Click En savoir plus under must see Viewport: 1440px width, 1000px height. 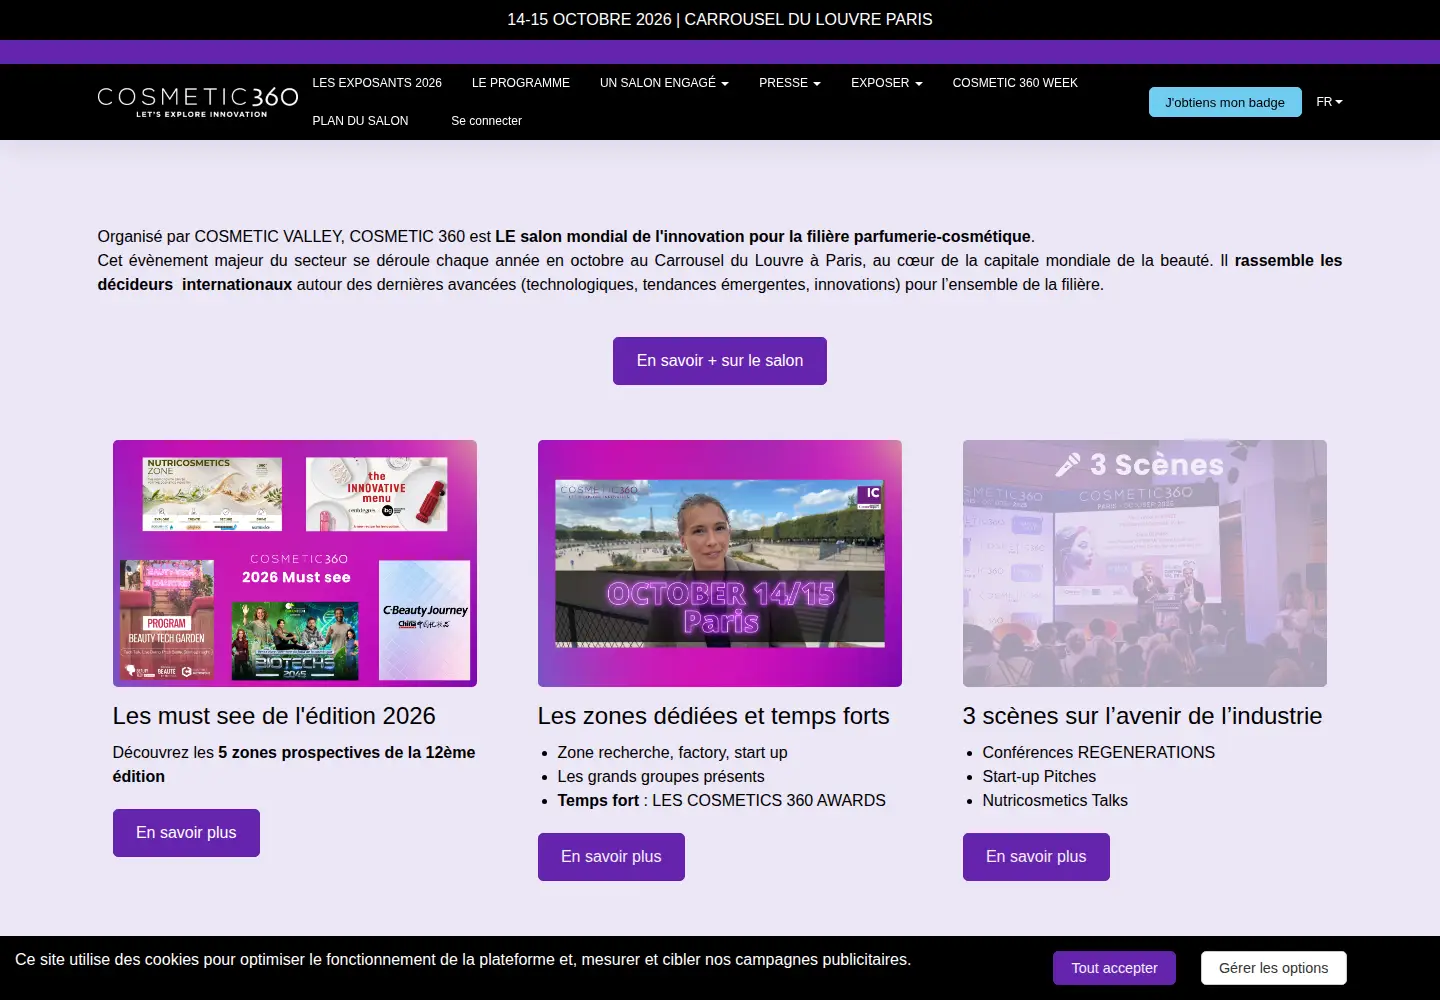(x=186, y=833)
